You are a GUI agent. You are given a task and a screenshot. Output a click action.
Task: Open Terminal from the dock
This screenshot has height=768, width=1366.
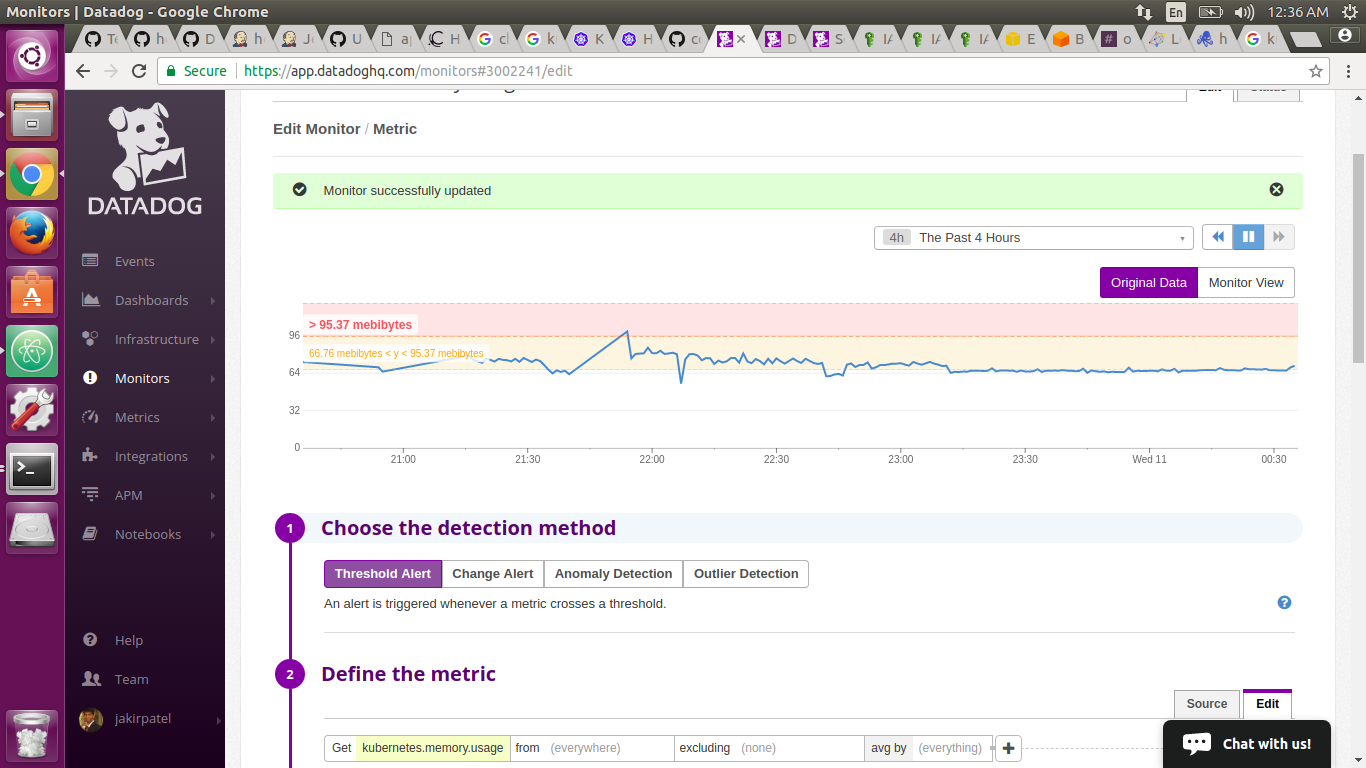point(32,469)
